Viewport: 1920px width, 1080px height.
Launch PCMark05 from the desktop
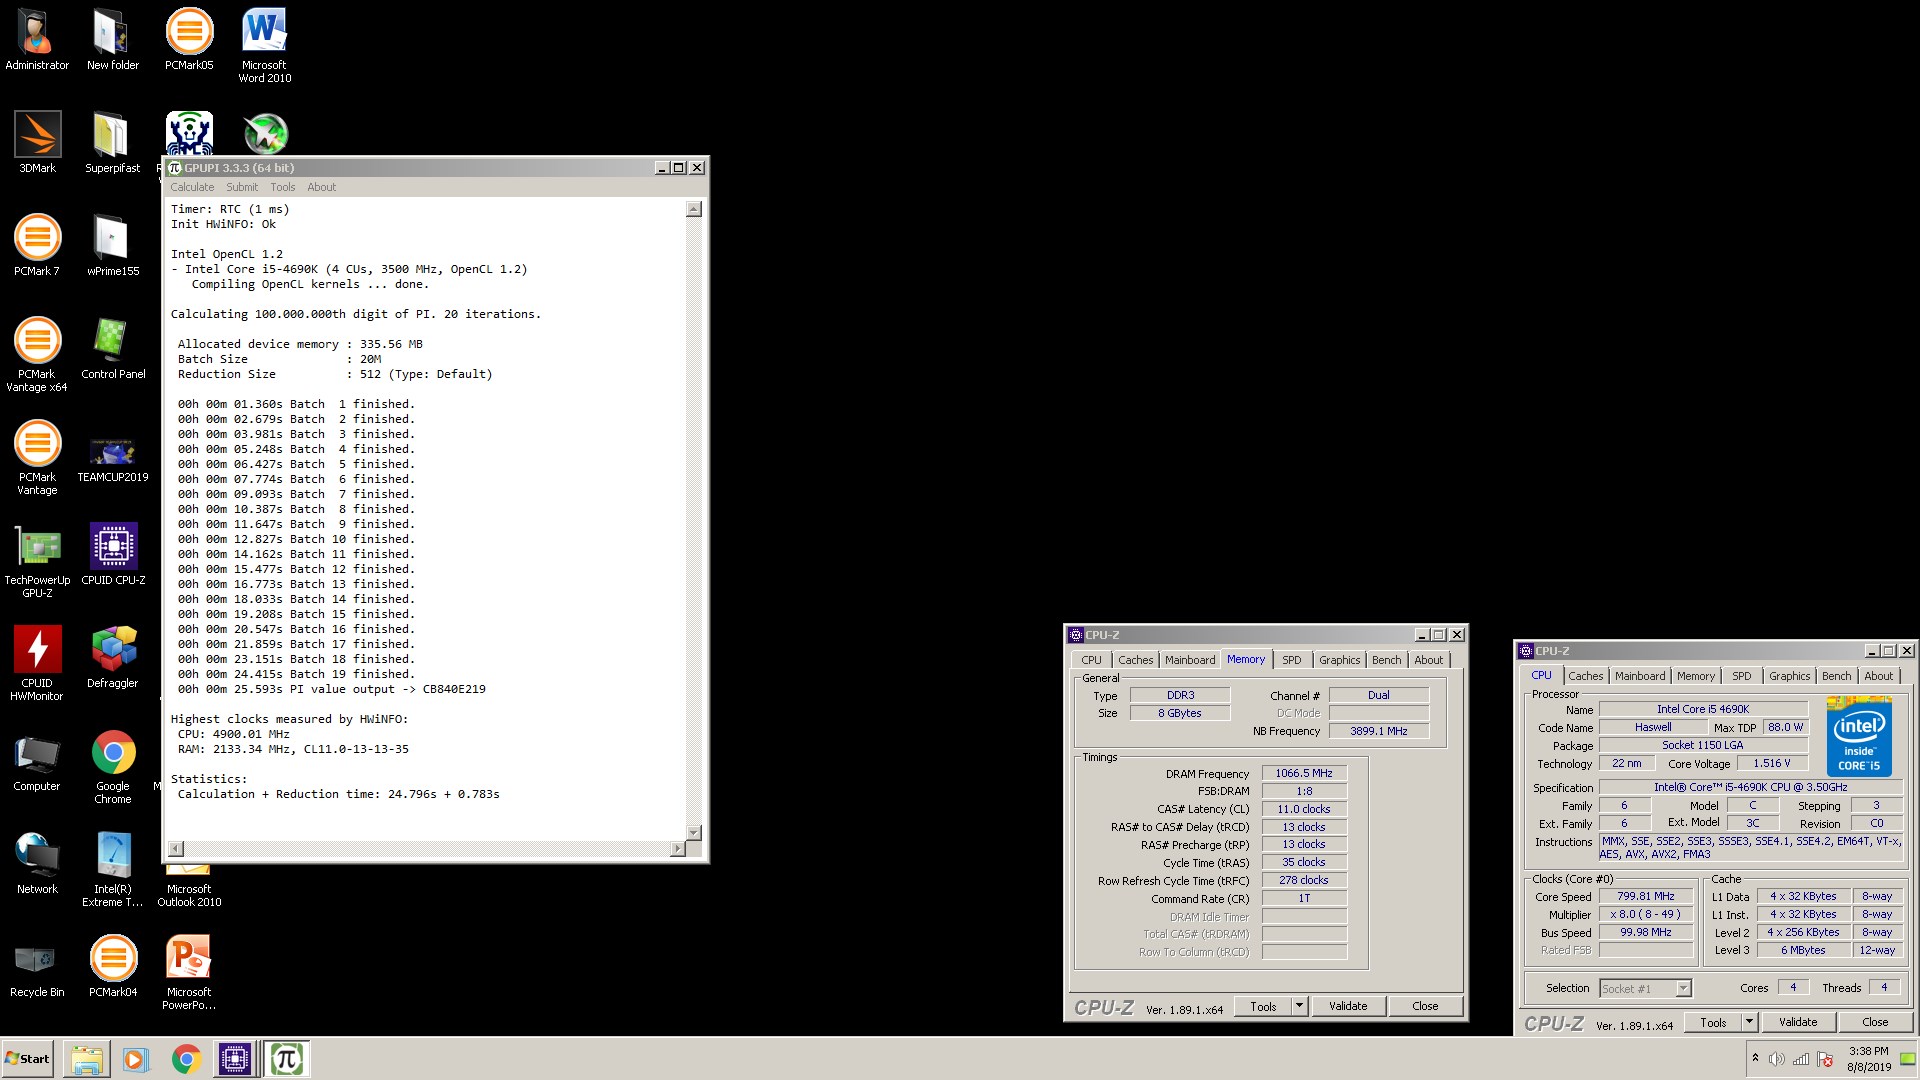[x=189, y=40]
